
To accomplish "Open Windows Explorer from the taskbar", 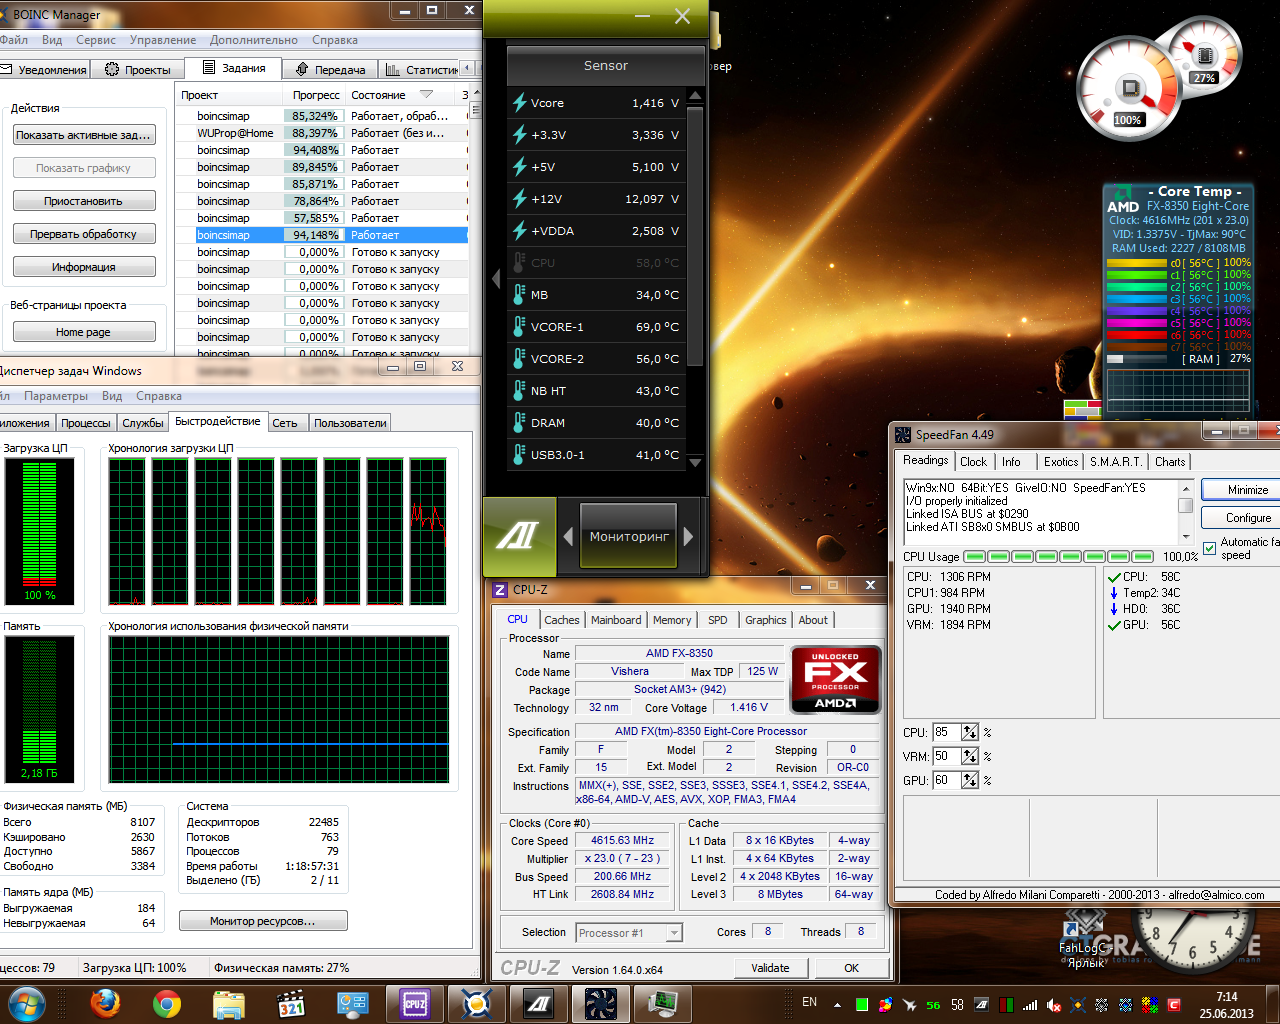I will coord(229,1003).
